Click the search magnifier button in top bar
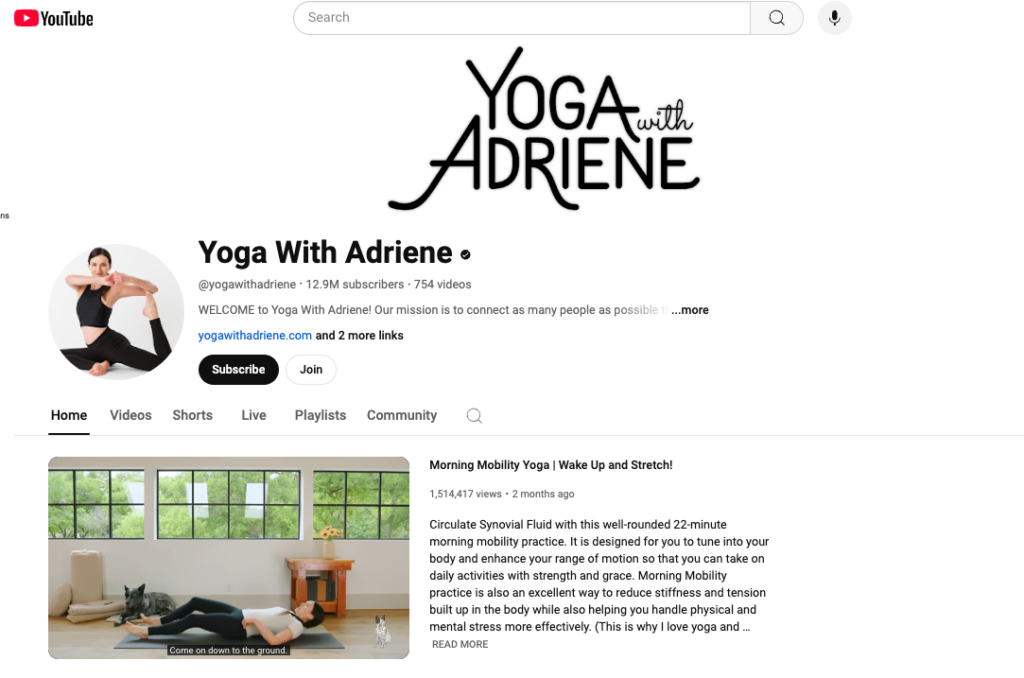Screen dimensions: 1024x678 776,18
